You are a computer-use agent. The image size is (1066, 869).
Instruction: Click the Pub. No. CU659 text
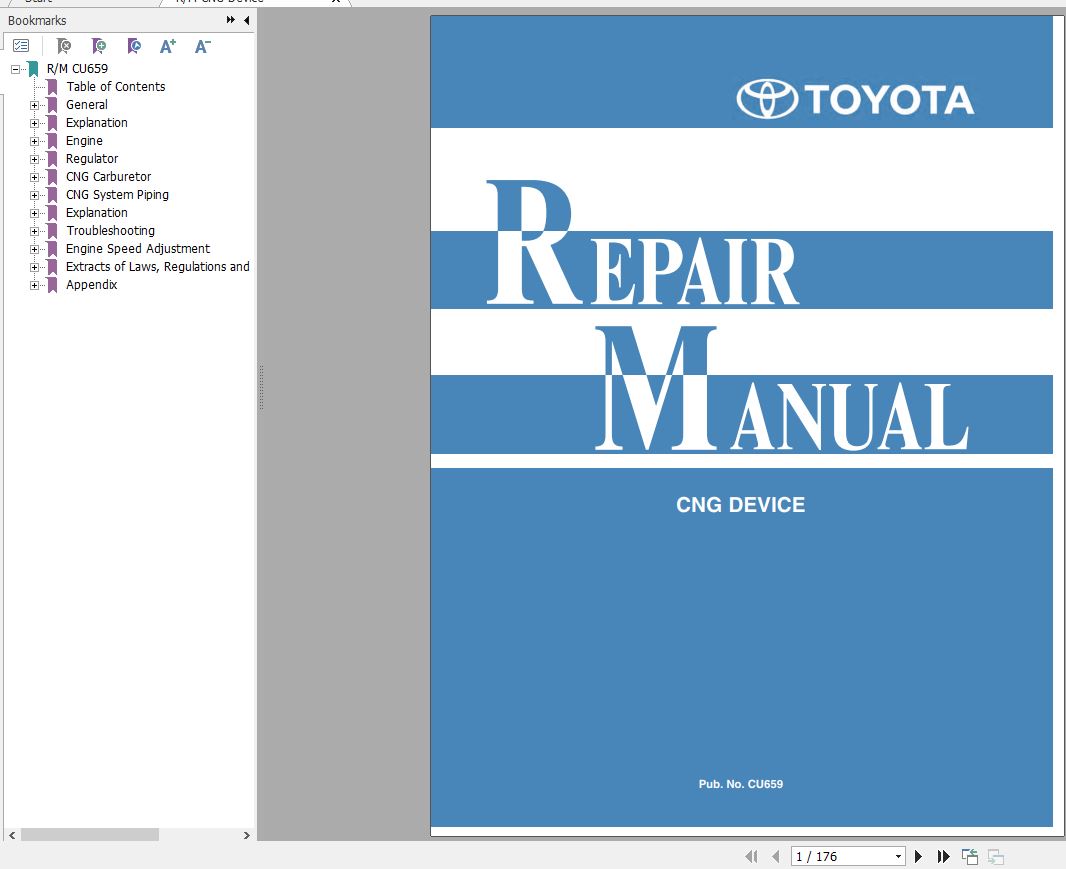tap(740, 784)
